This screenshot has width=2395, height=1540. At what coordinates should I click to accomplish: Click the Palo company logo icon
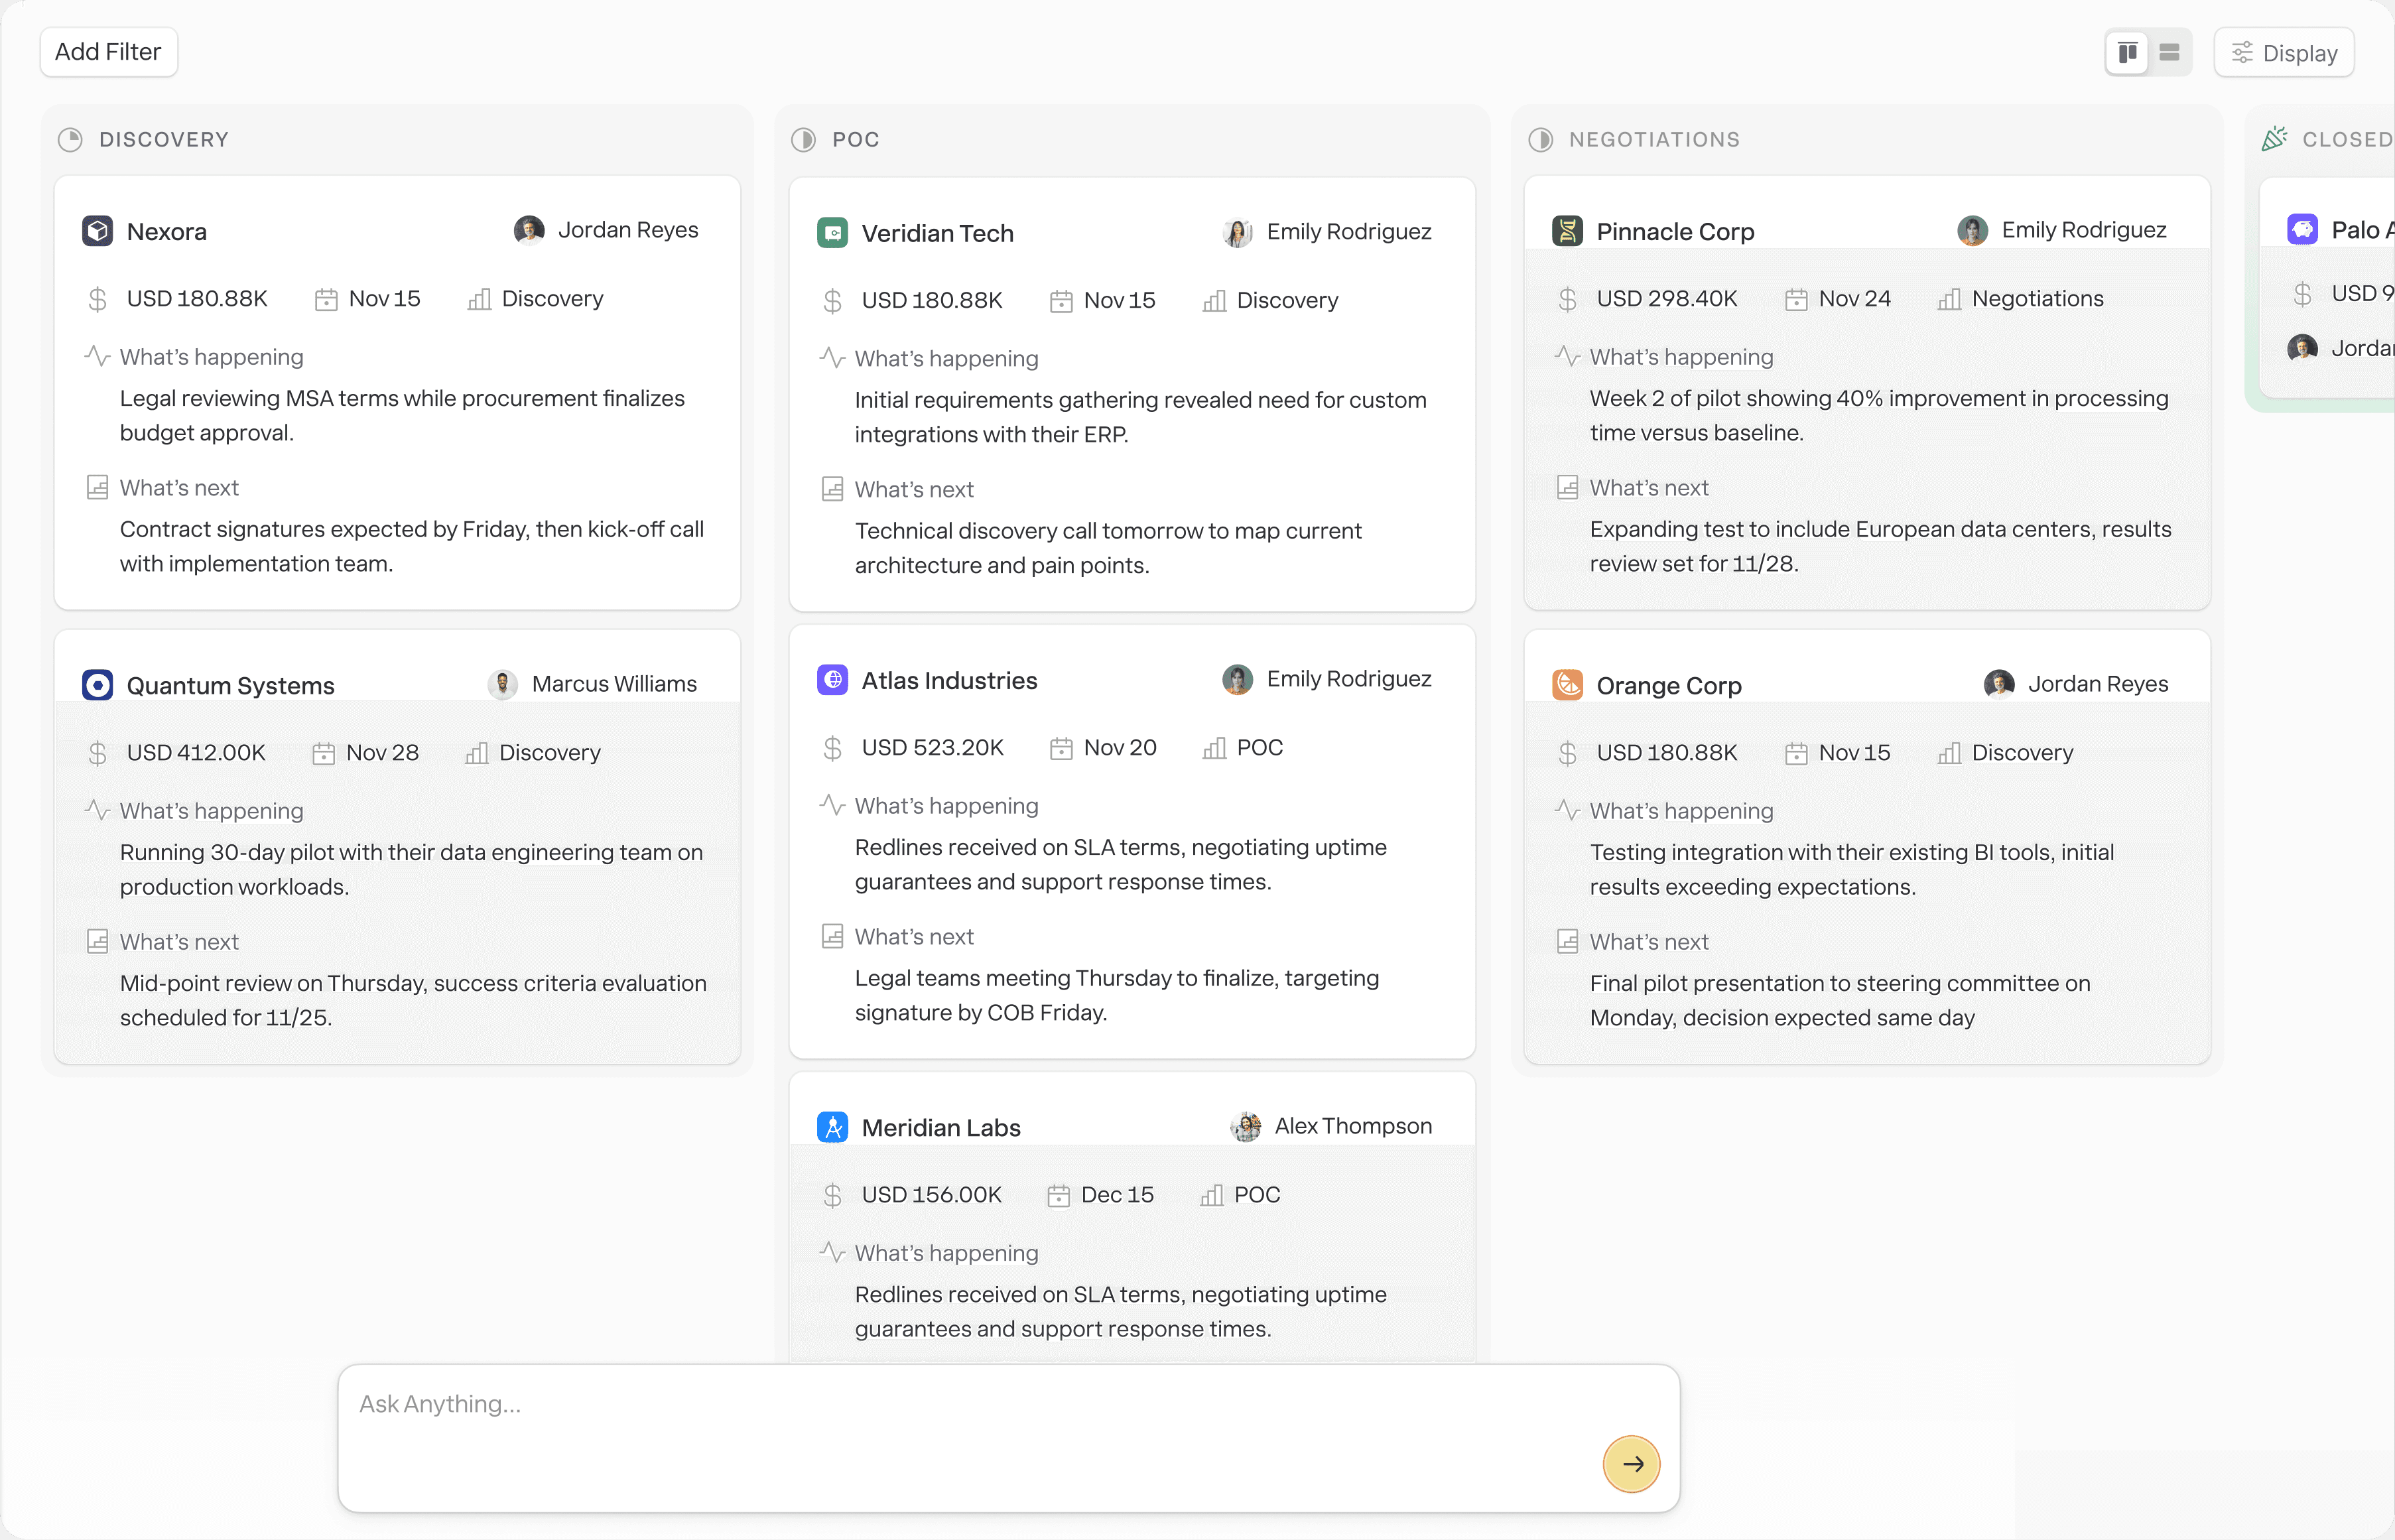click(x=2302, y=229)
